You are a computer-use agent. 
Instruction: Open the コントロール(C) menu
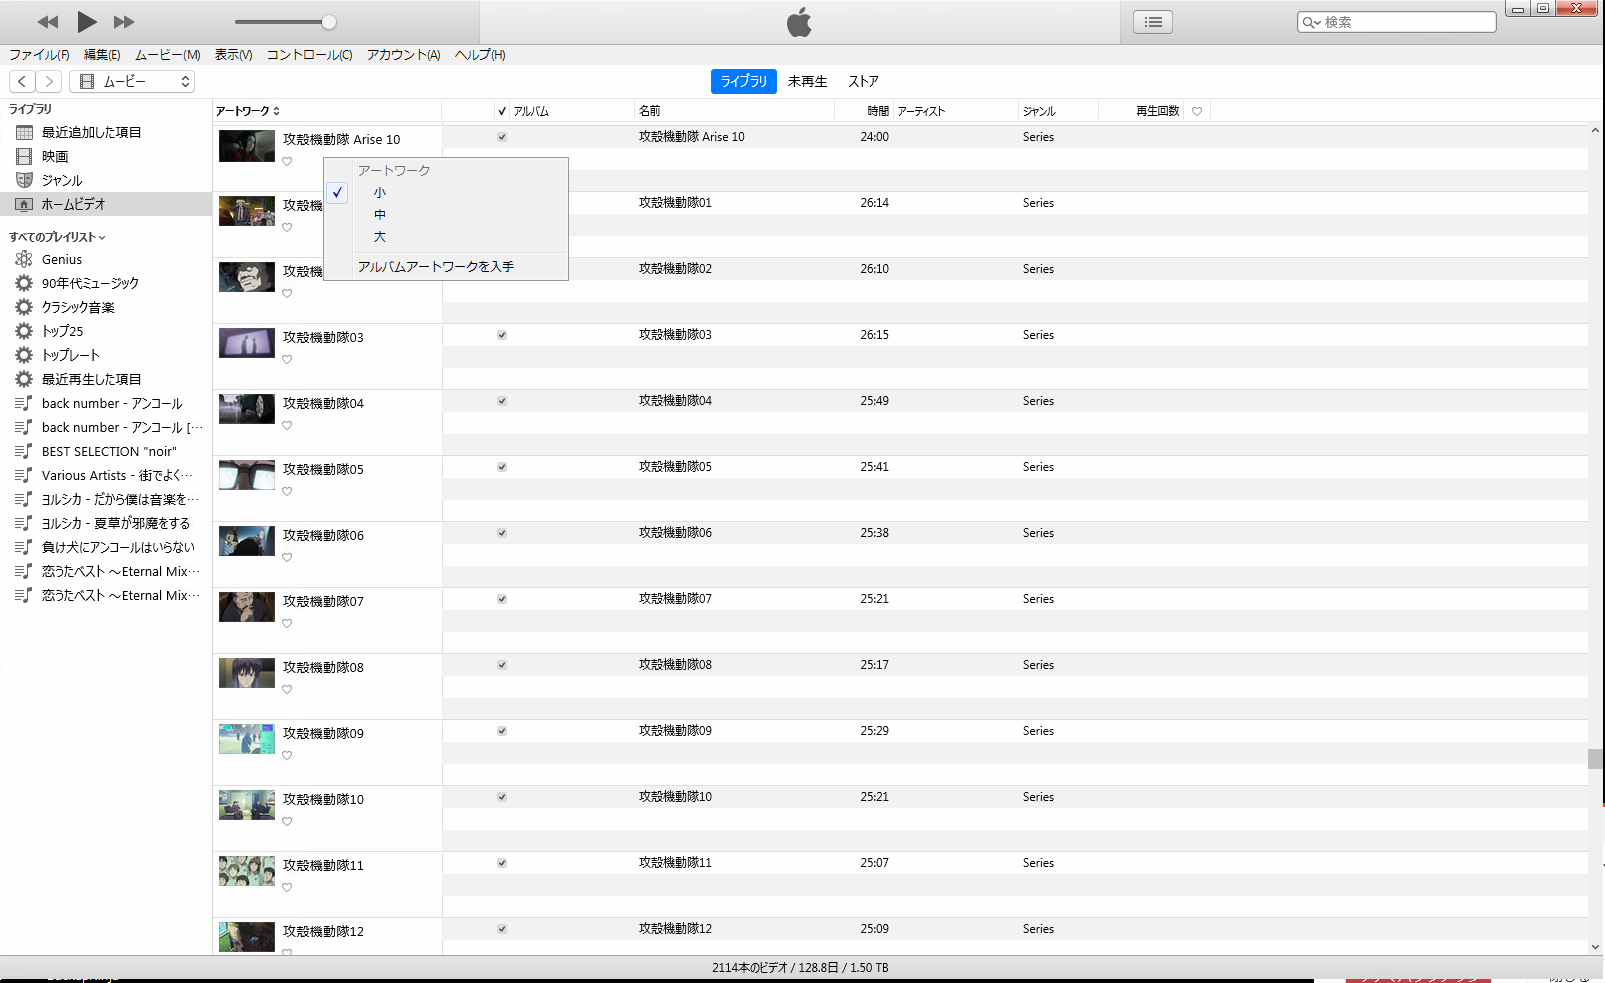coord(310,55)
